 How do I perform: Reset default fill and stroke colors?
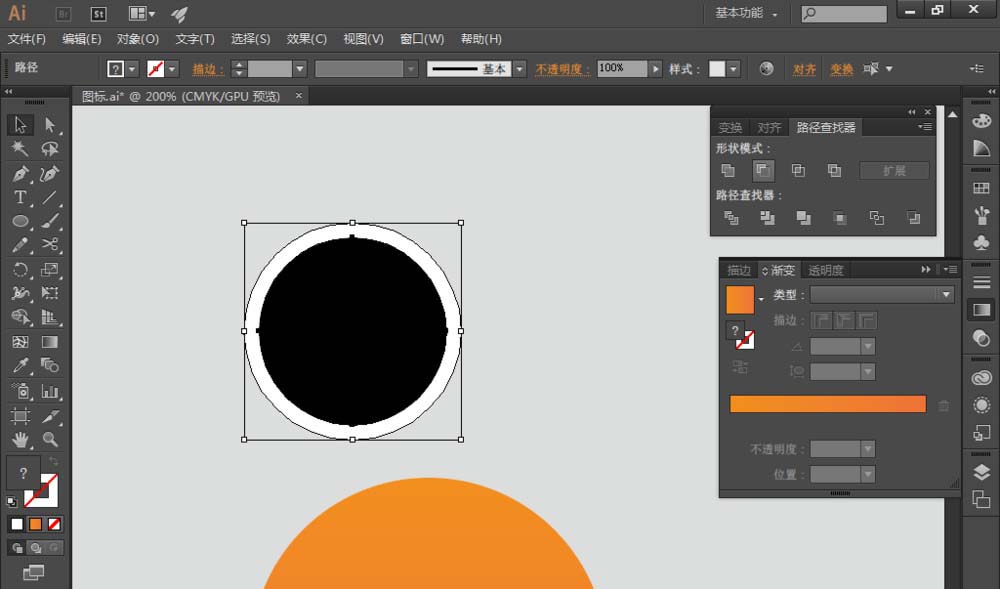tap(11, 502)
